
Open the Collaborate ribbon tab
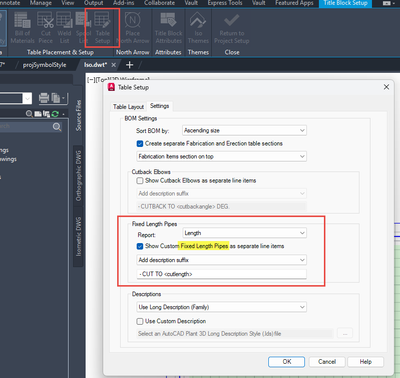click(x=159, y=3)
